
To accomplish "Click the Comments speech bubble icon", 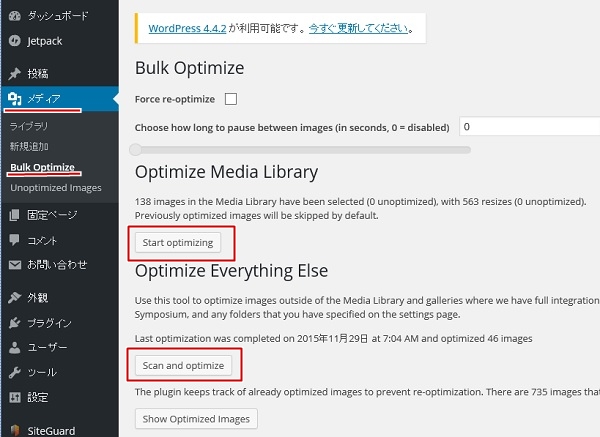I will (15, 240).
